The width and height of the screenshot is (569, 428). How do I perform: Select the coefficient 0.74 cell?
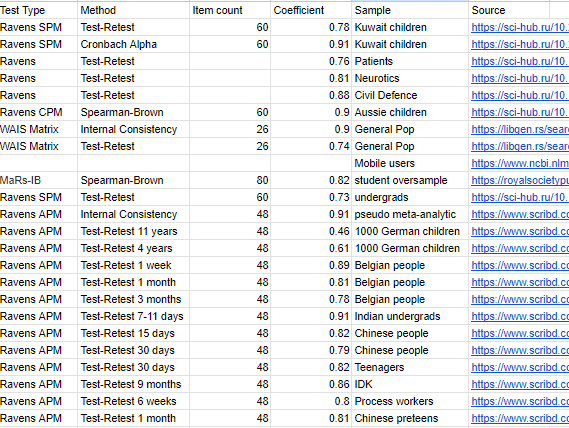[x=311, y=146]
